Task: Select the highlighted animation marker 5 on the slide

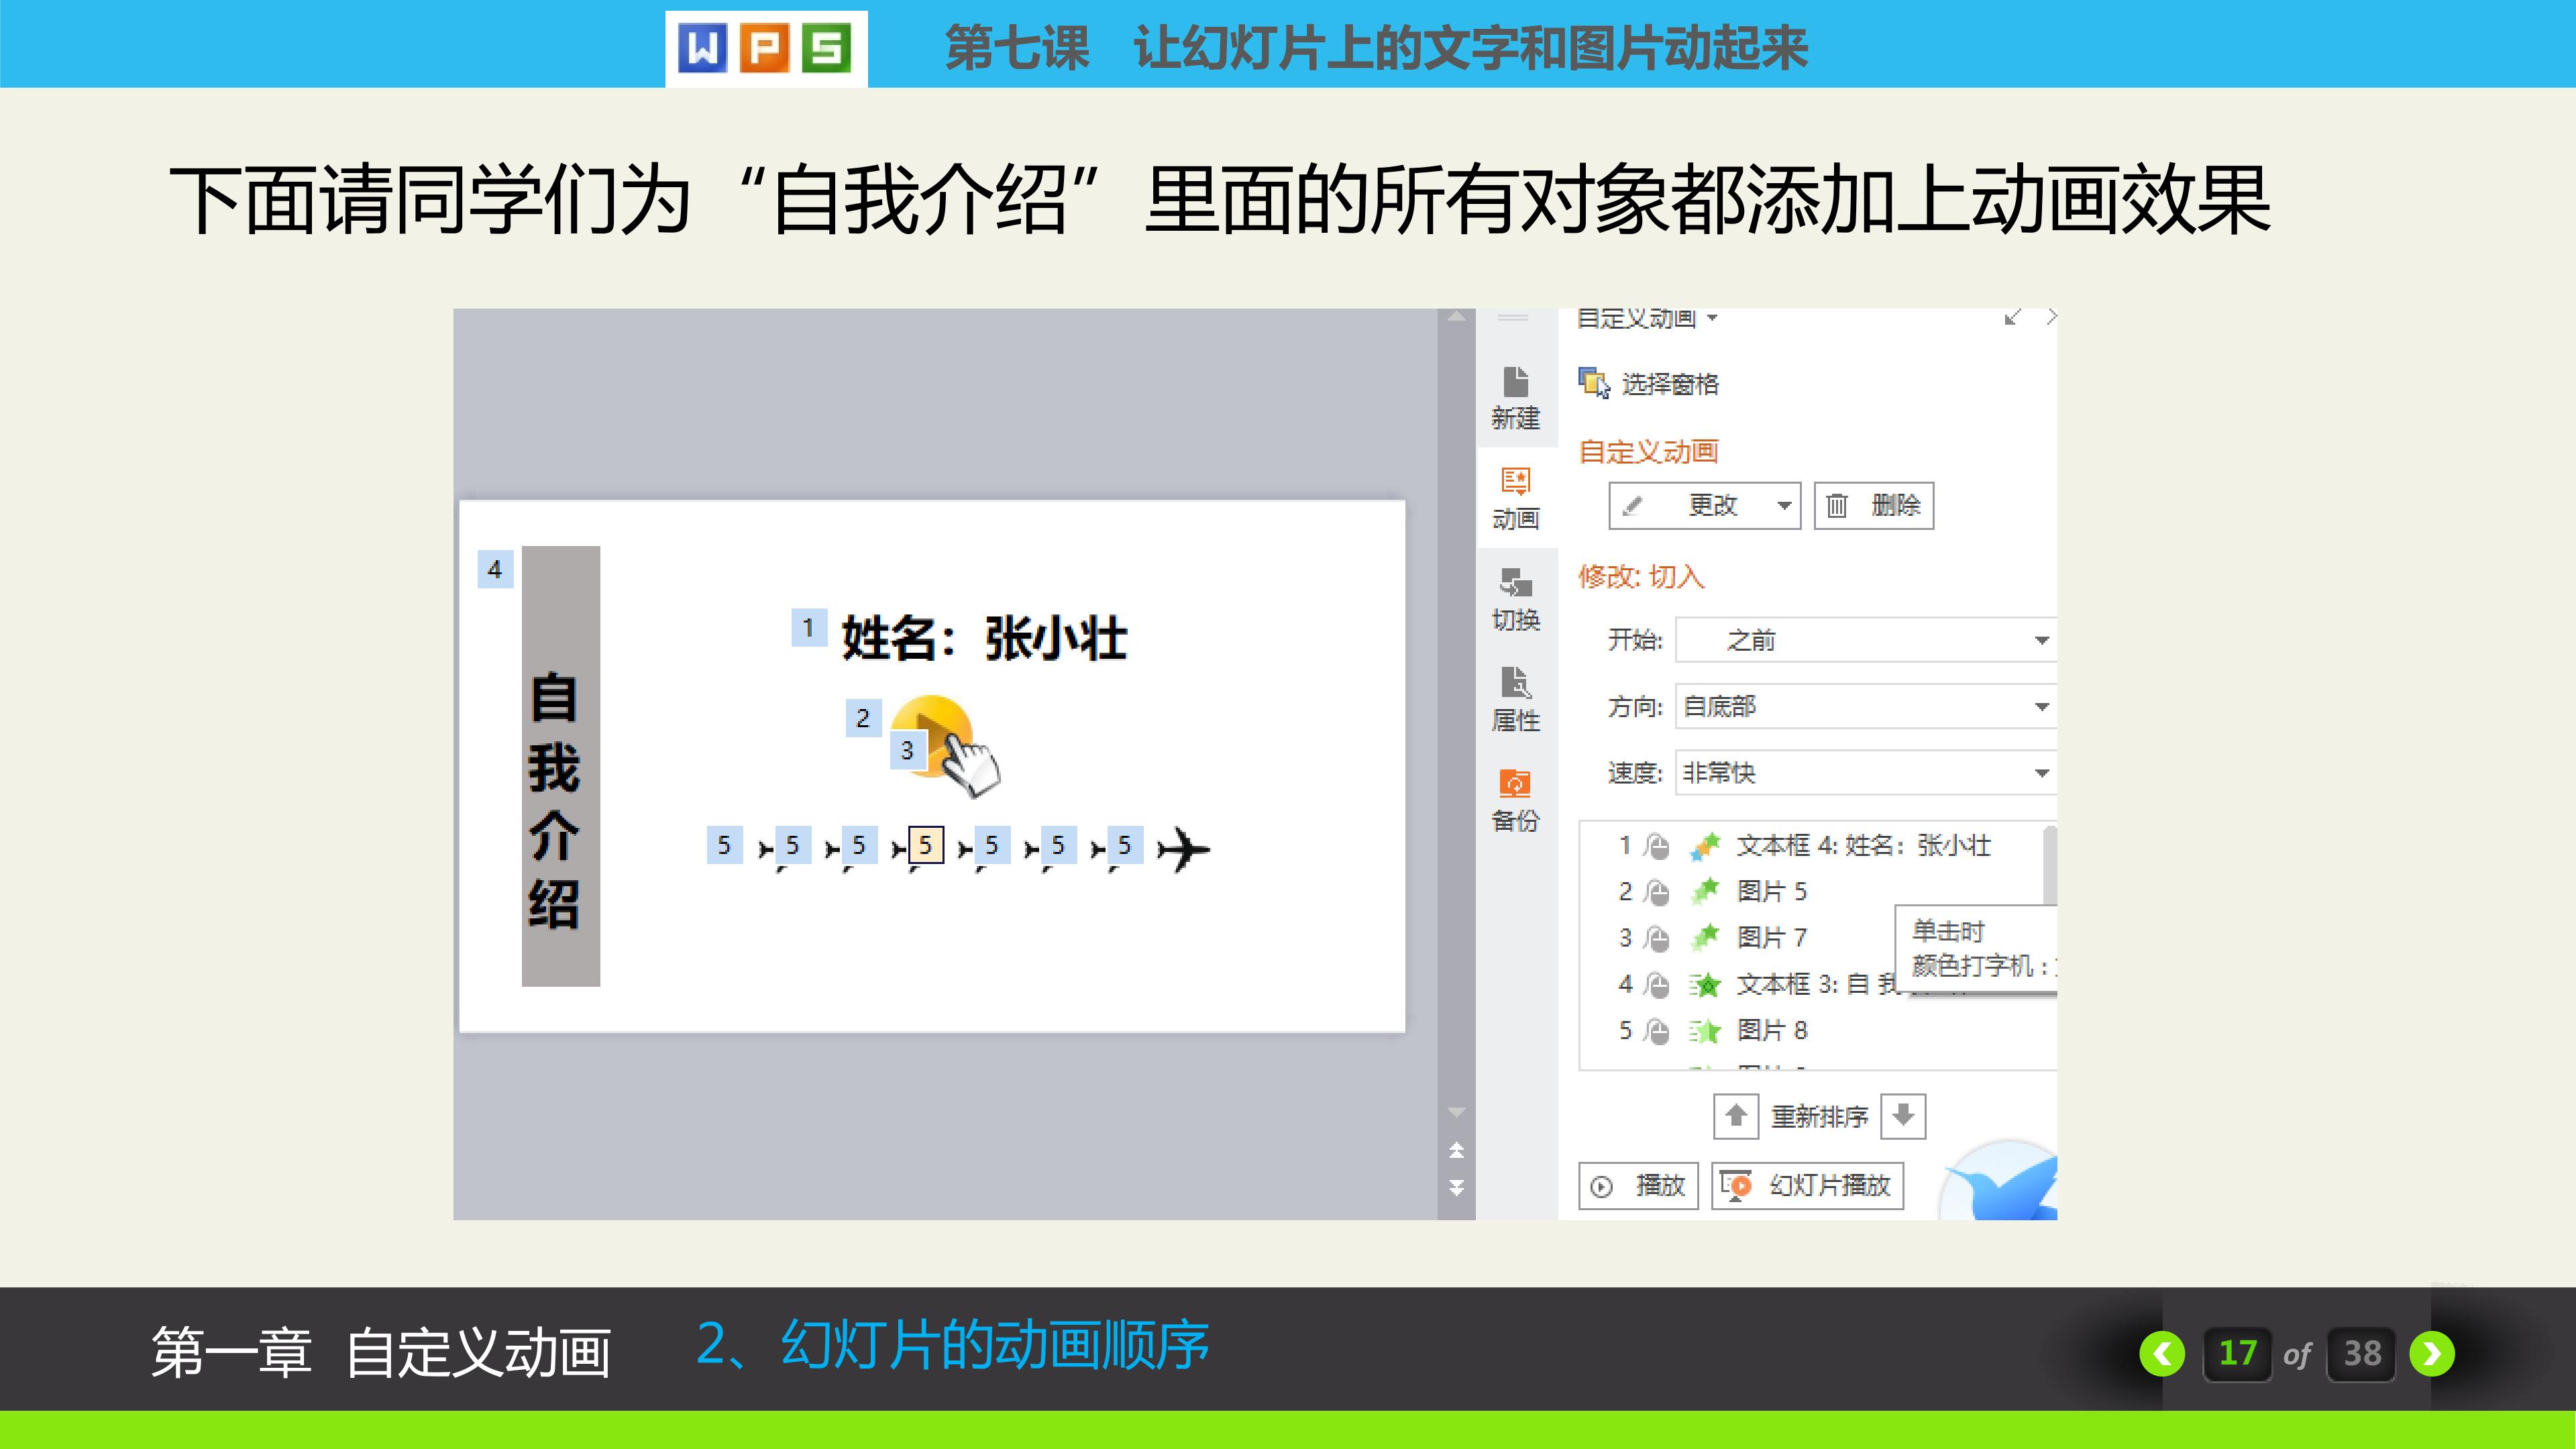Action: pos(925,845)
